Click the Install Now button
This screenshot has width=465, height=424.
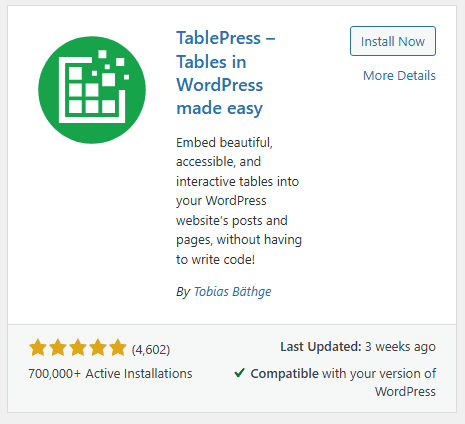pos(393,41)
